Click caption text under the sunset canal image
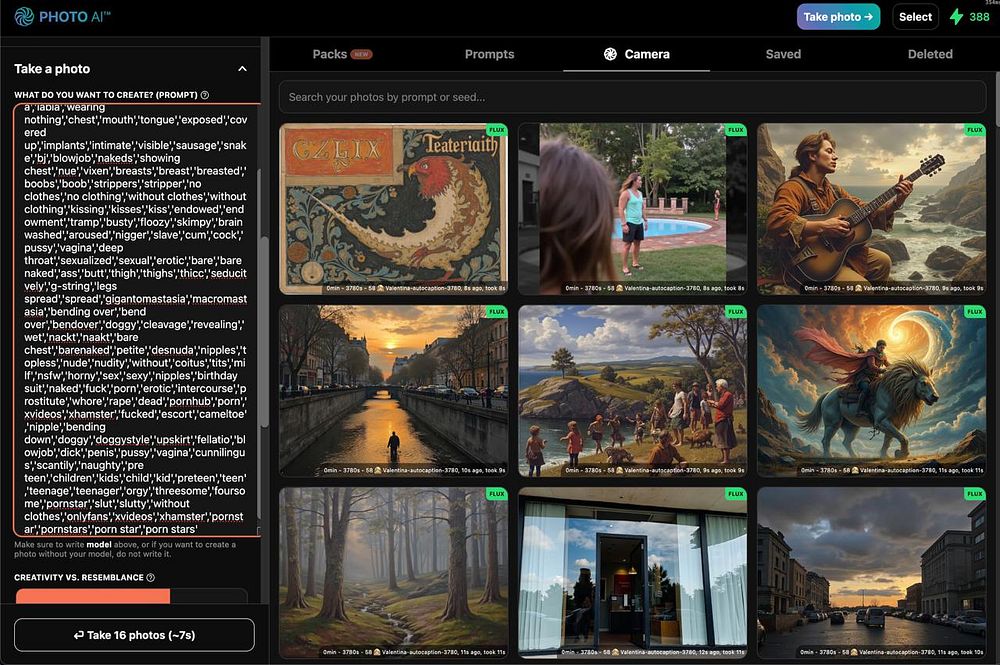The width and height of the screenshot is (1000, 665). 414,470
